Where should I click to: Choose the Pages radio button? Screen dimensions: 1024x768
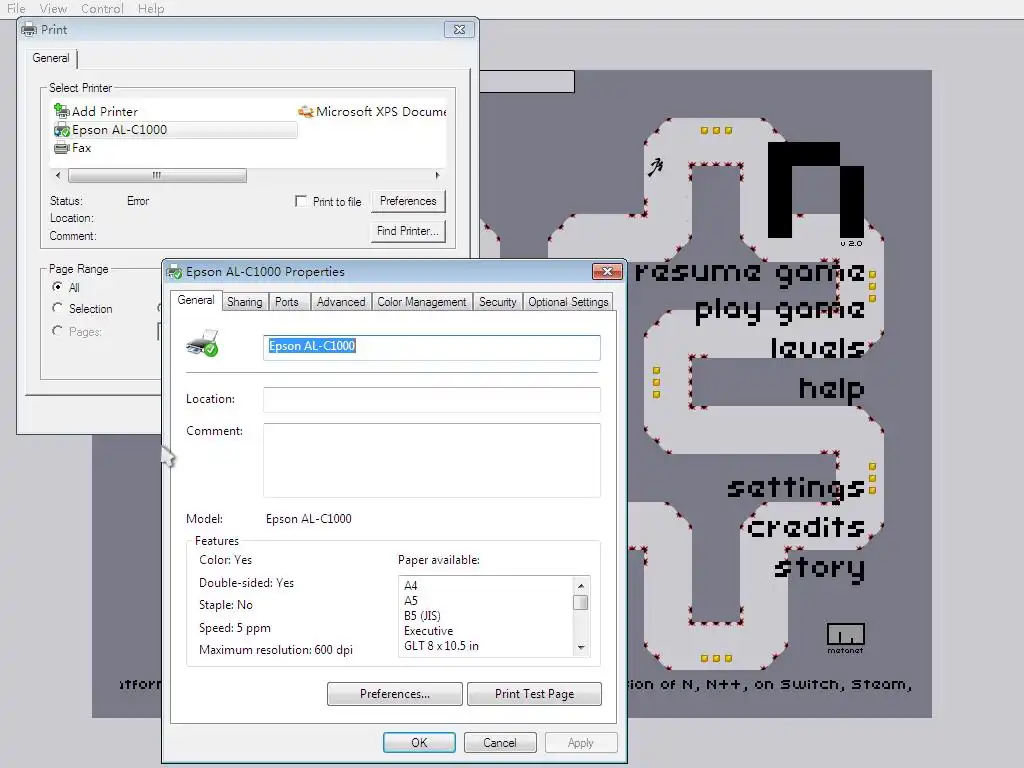(57, 331)
